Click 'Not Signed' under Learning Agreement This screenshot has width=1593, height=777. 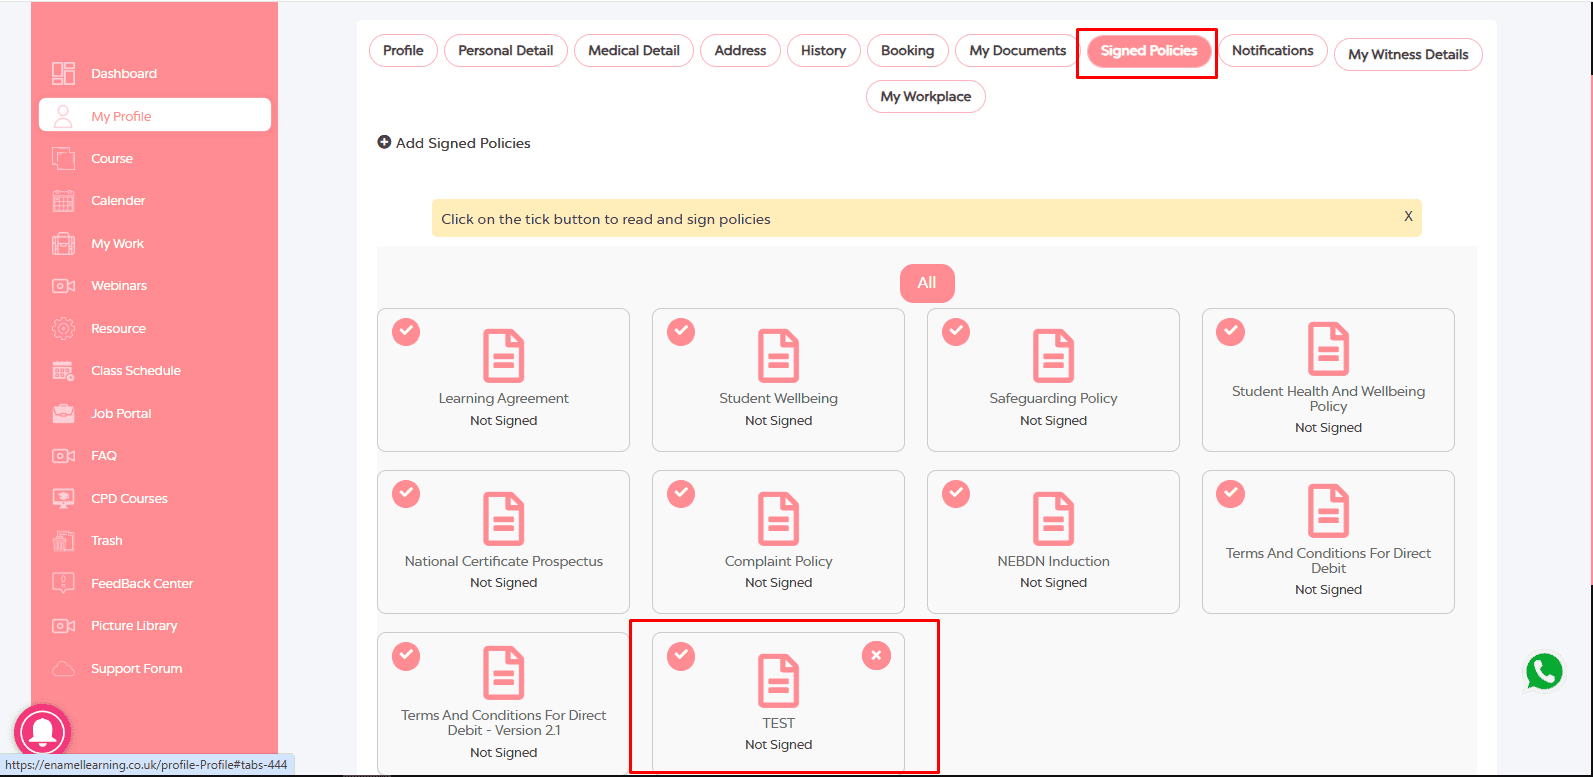(x=504, y=421)
